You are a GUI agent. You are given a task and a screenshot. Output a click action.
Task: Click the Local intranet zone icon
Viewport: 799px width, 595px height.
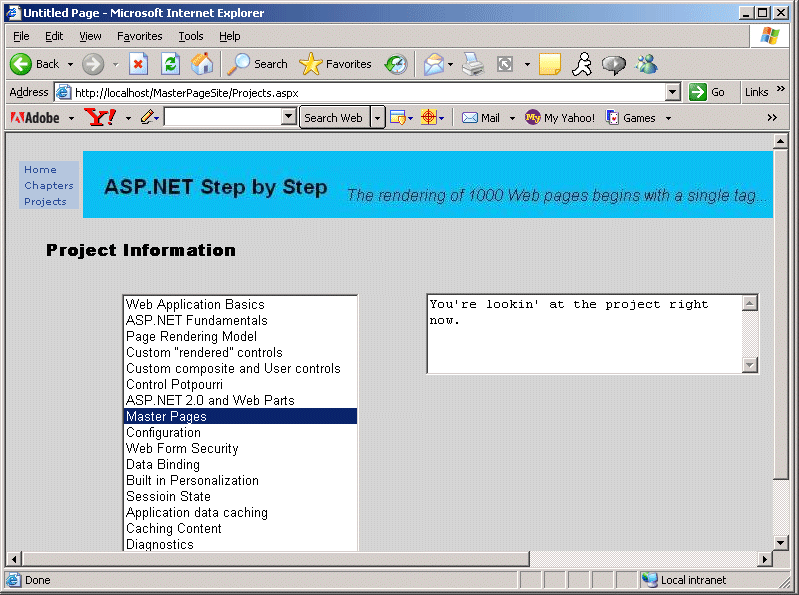tap(649, 580)
